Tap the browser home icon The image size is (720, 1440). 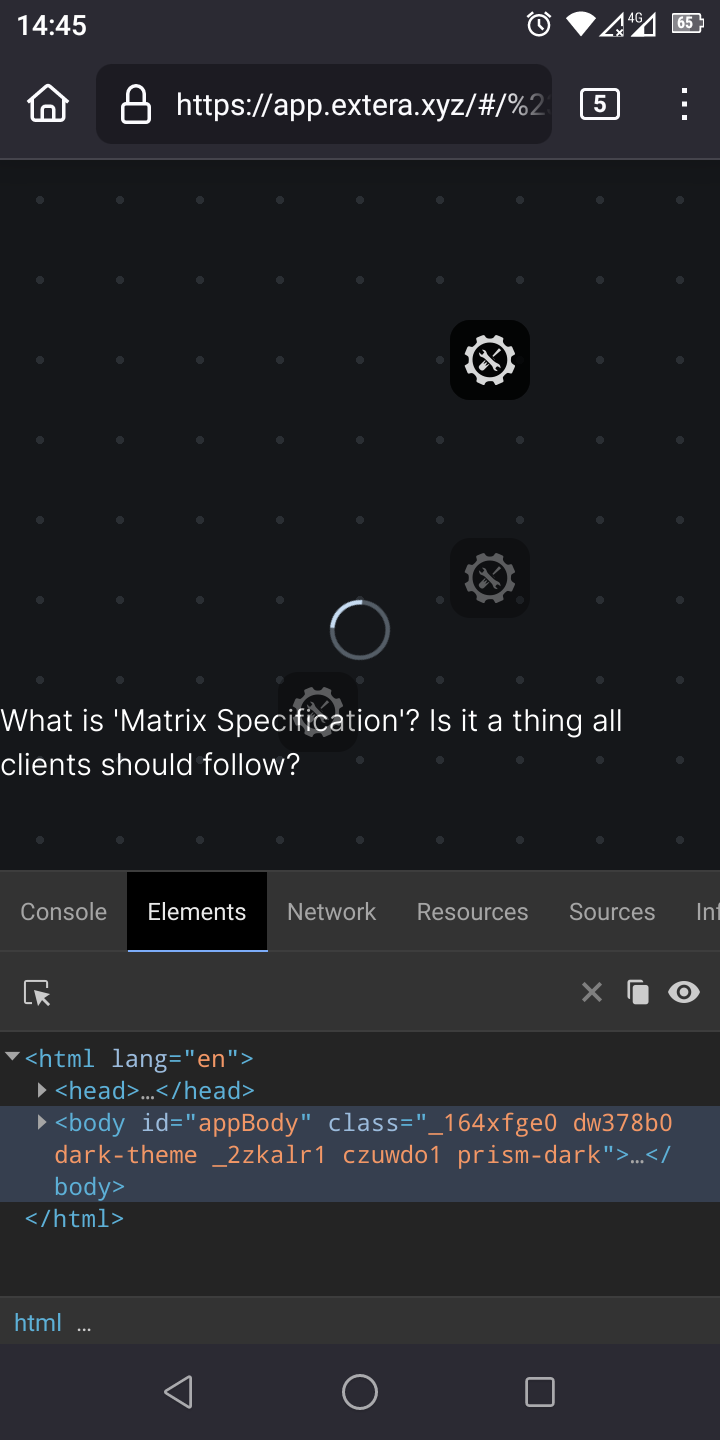[48, 104]
